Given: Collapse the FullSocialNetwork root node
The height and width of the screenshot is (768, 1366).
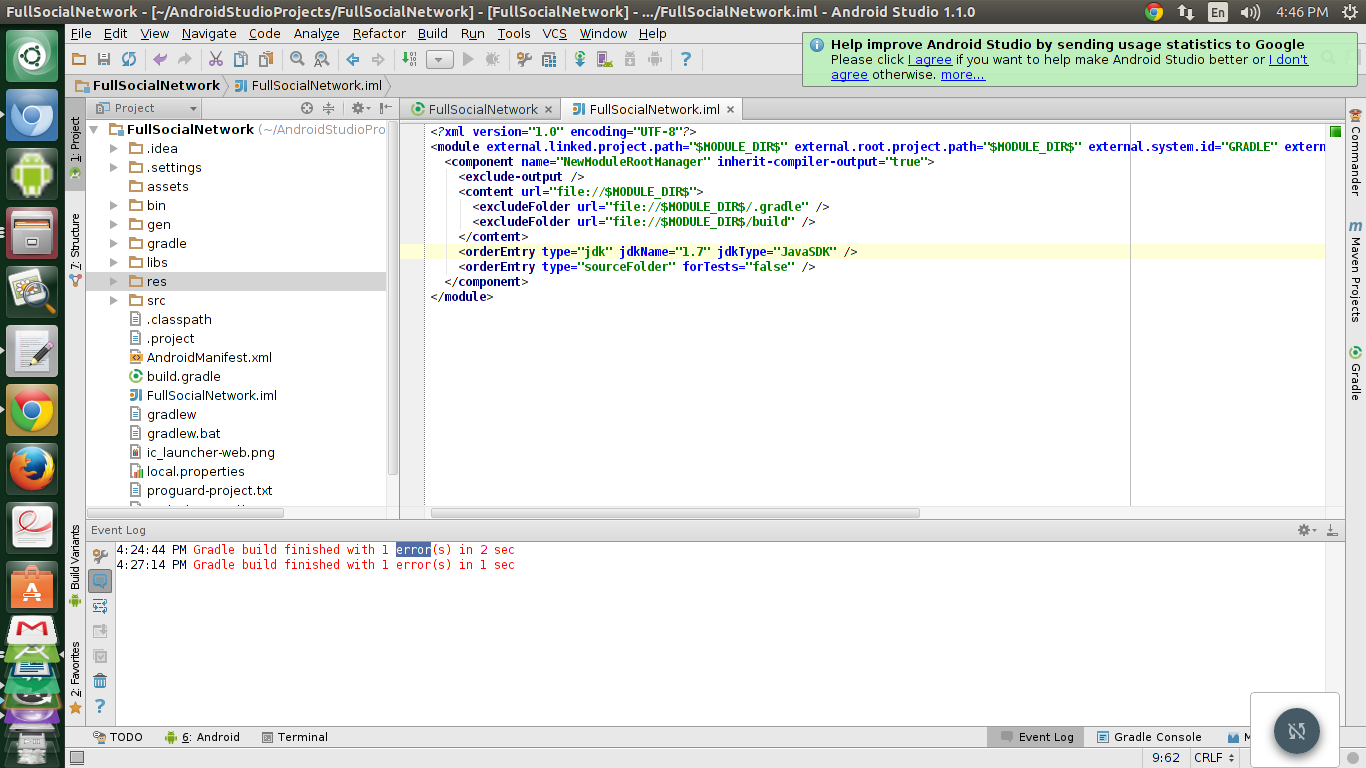Looking at the screenshot, I should tap(94, 129).
